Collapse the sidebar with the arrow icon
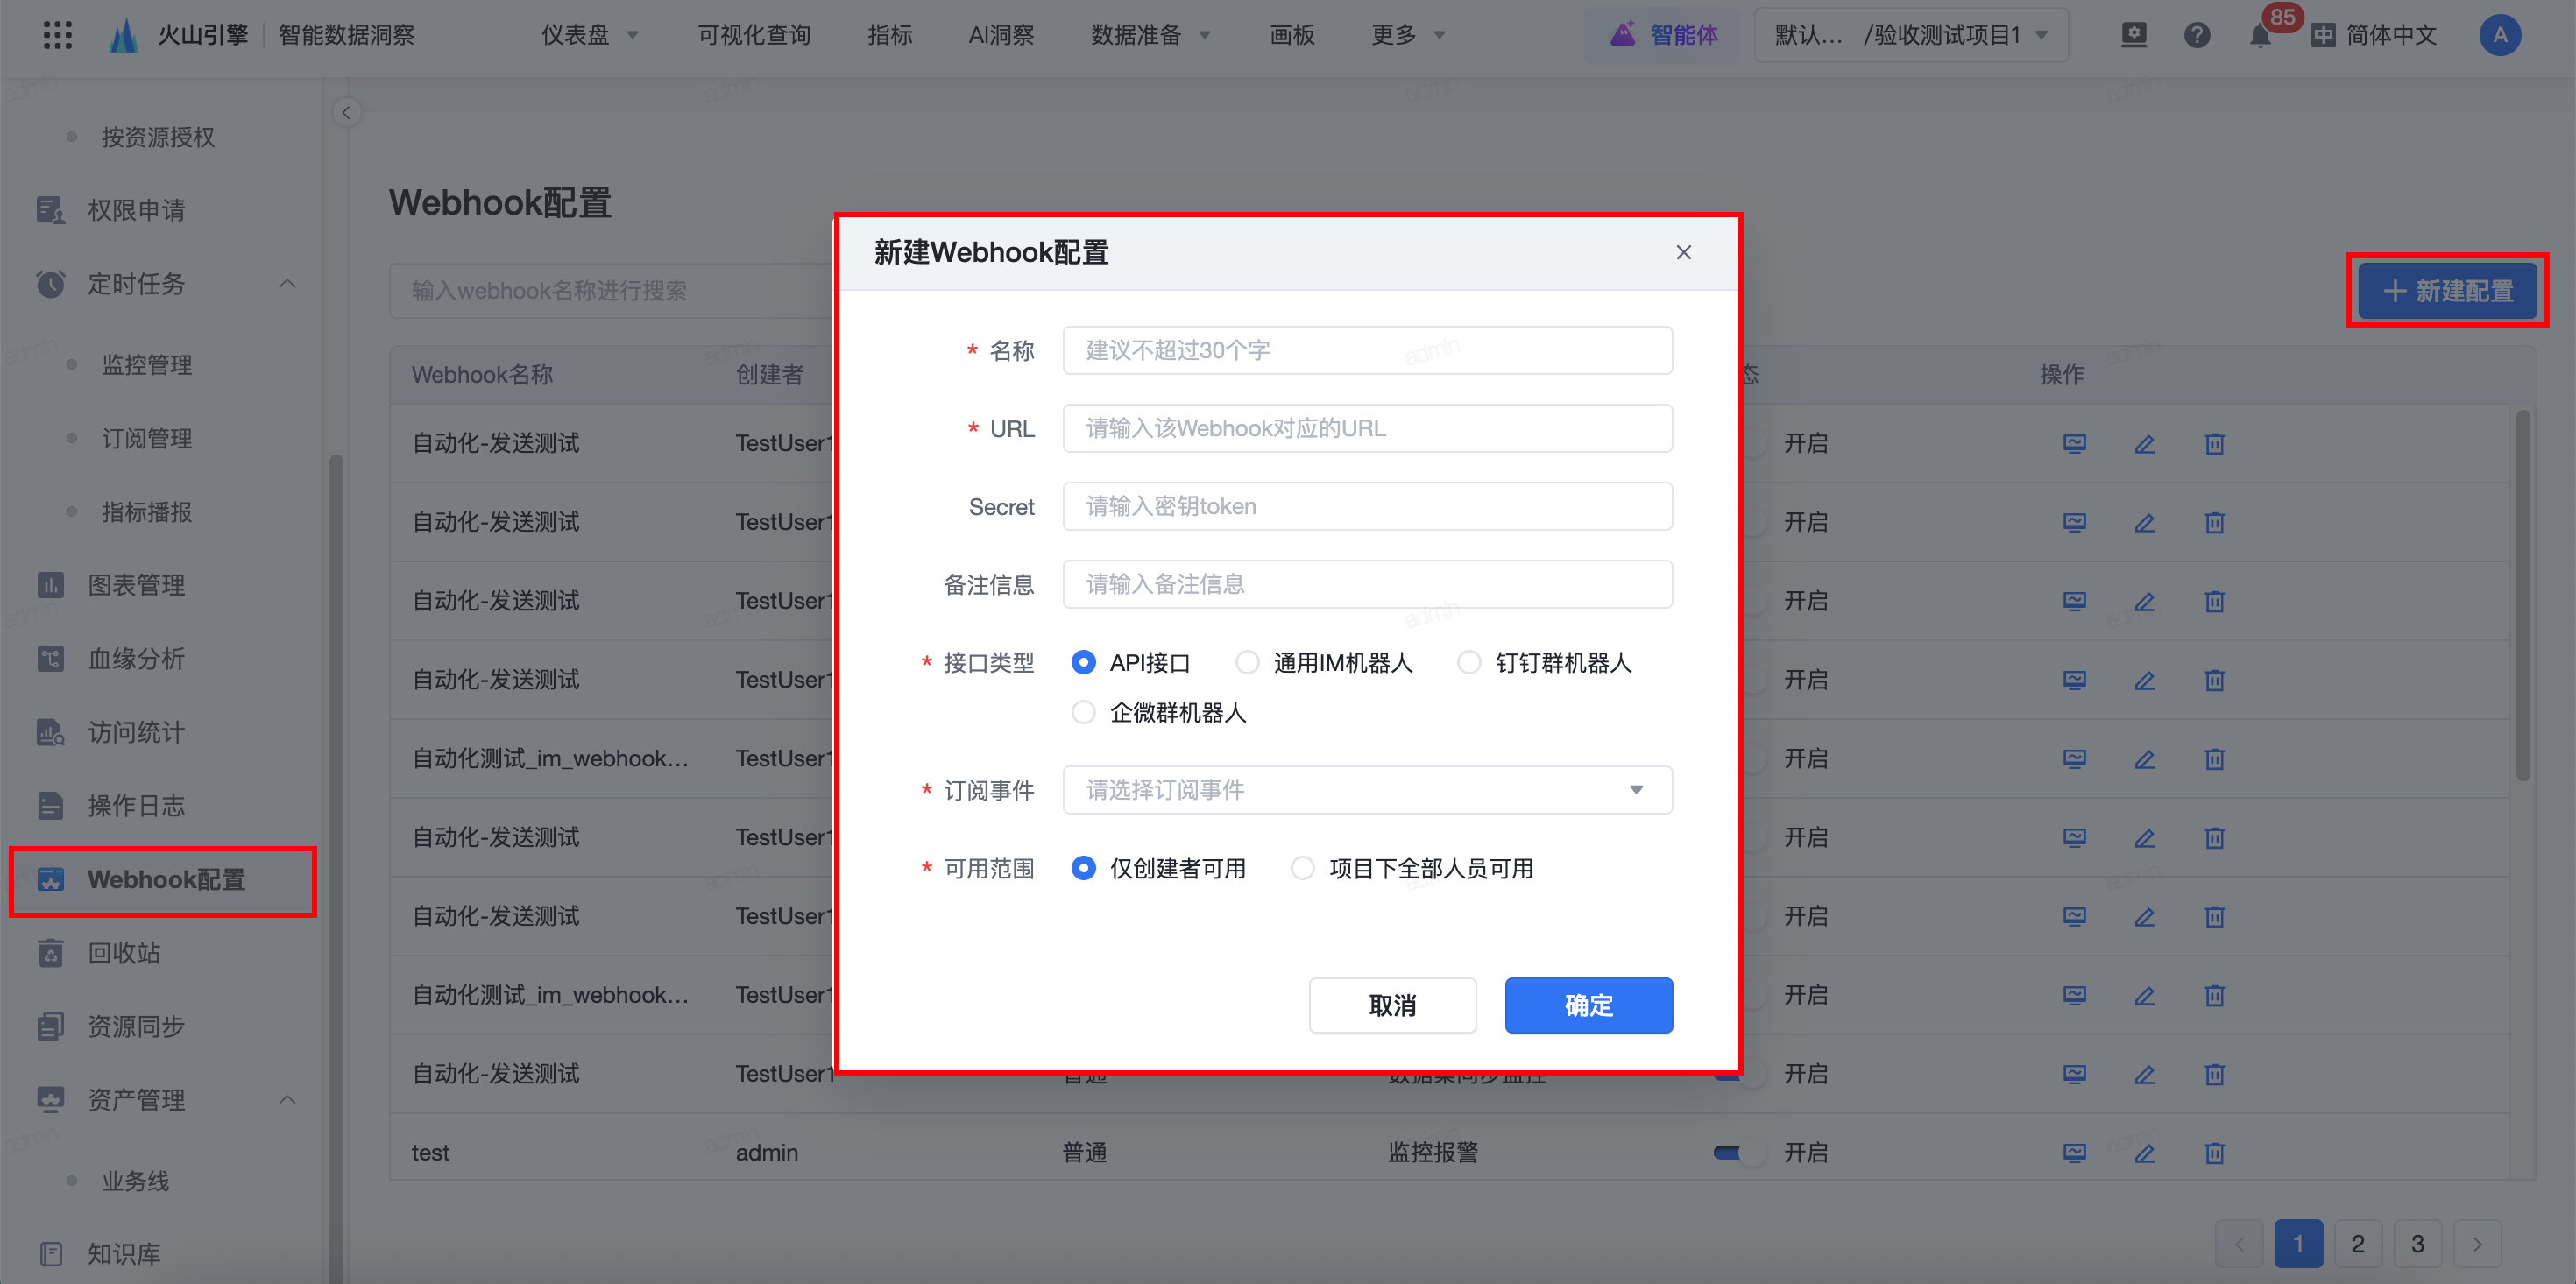 [346, 112]
